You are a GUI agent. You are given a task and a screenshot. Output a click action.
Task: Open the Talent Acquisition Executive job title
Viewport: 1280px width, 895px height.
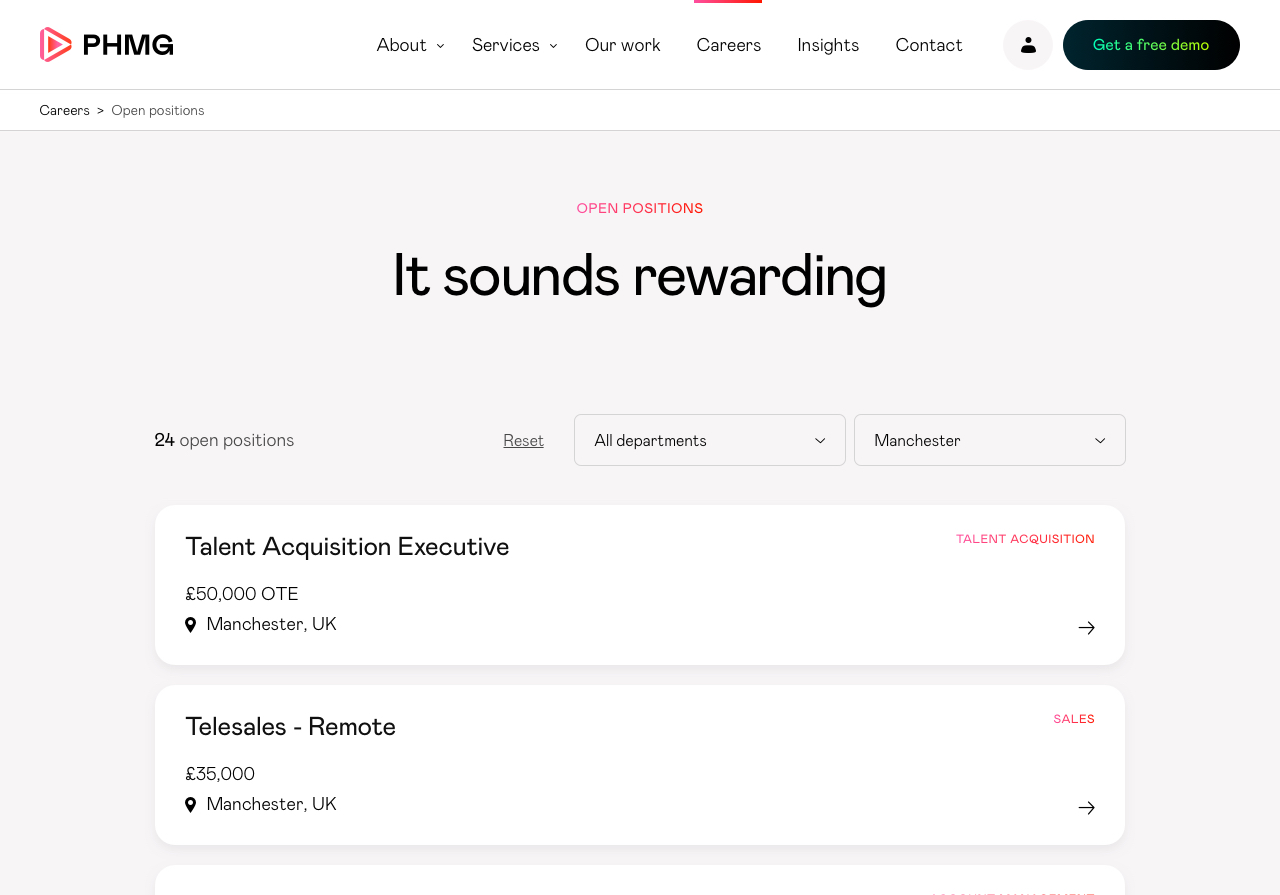tap(347, 547)
